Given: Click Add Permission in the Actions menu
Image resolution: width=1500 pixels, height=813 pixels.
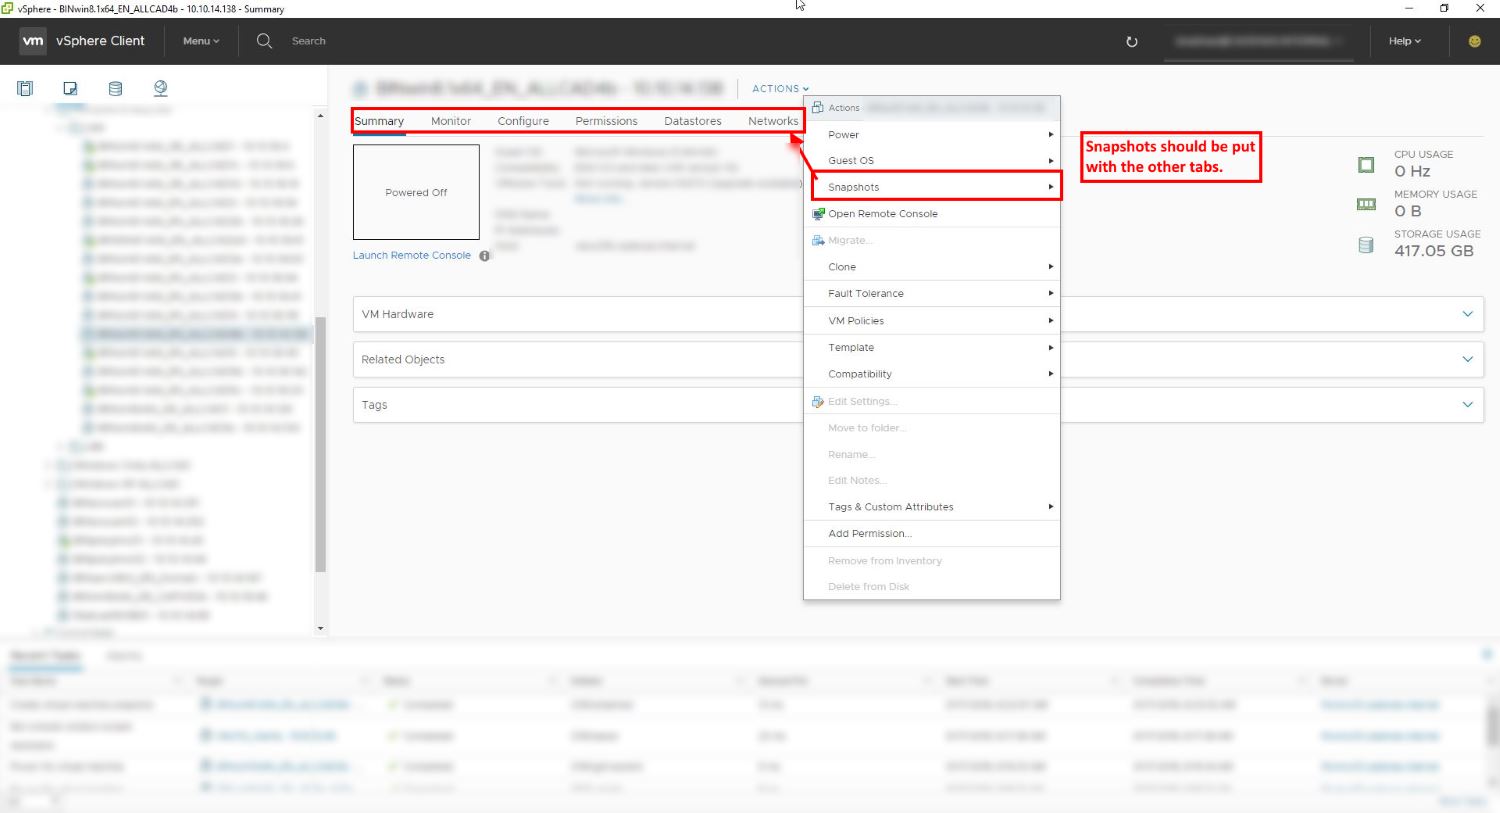Looking at the screenshot, I should coord(869,533).
